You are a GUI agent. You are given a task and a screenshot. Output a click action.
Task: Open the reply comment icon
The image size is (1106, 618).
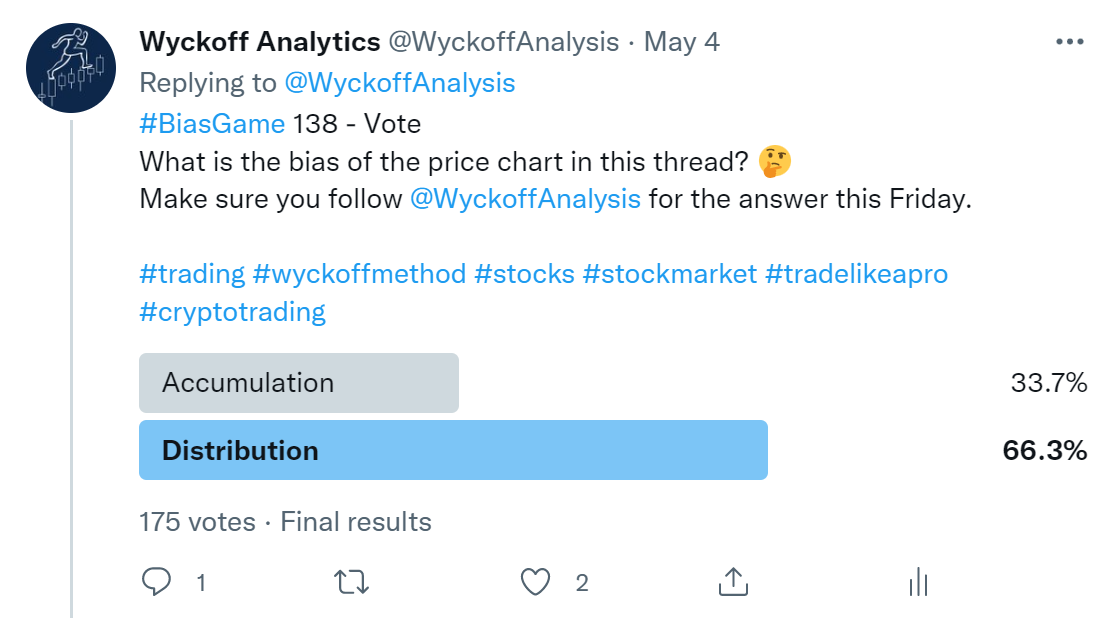click(x=156, y=582)
